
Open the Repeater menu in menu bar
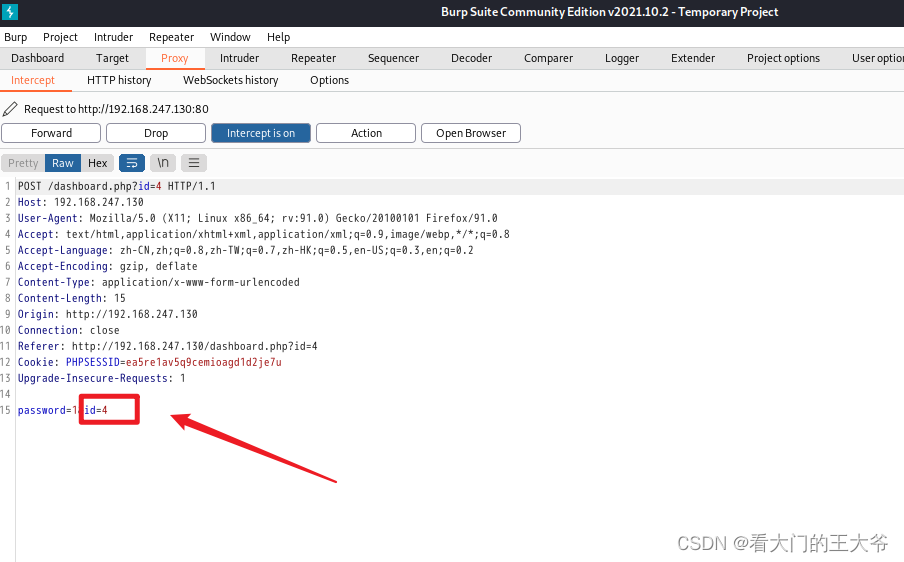[x=171, y=37]
